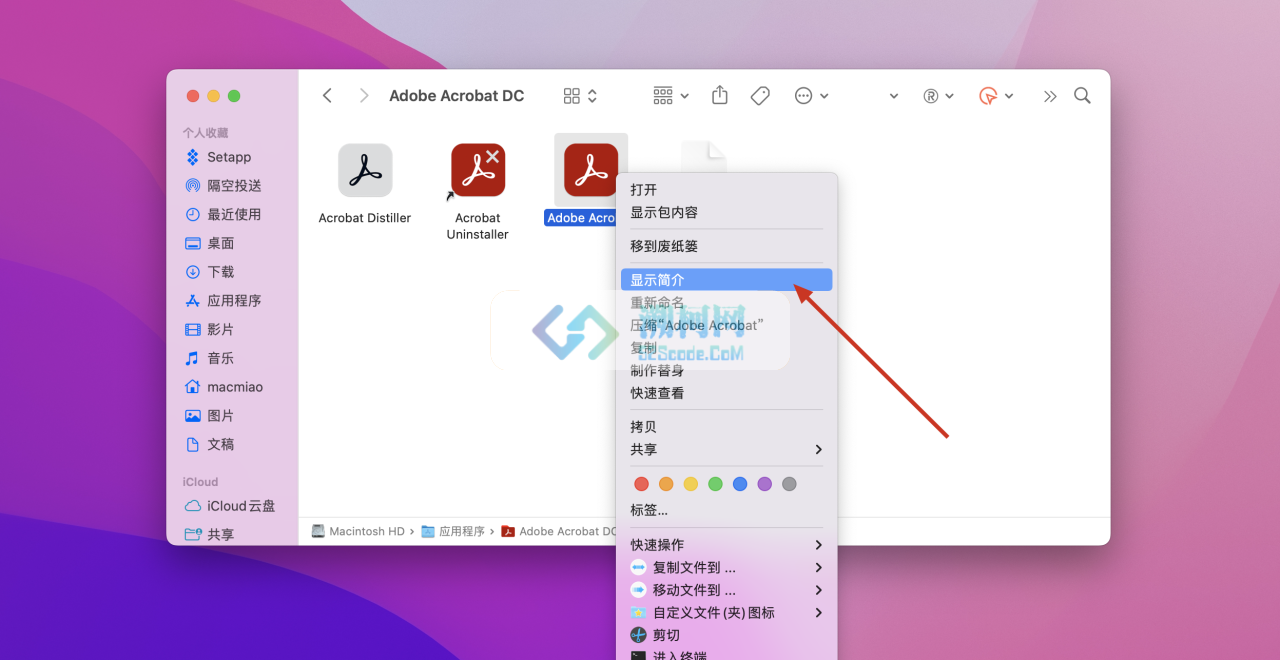Screen dimensions: 1280x660
Task: Show the toolbar overflow double-chevron
Action: (1049, 96)
